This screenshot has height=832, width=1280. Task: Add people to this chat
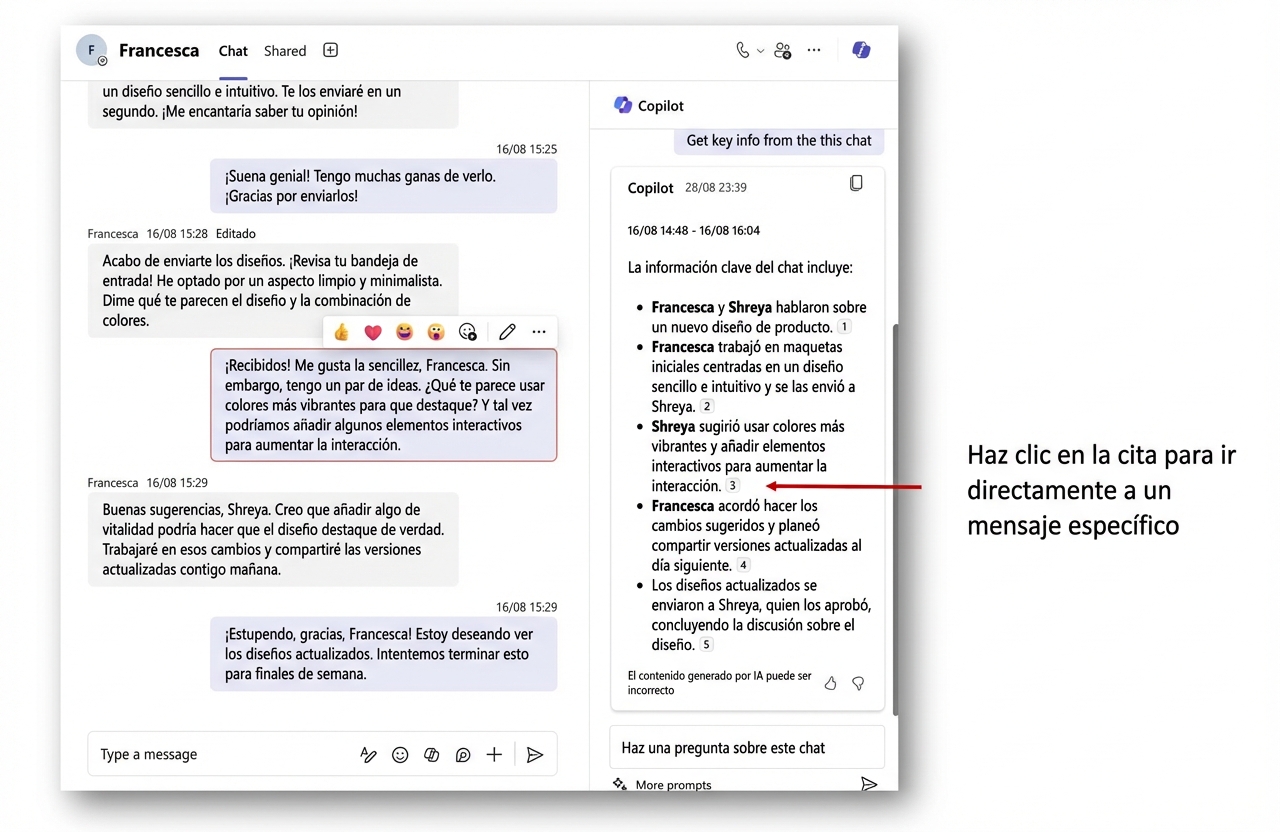point(782,50)
